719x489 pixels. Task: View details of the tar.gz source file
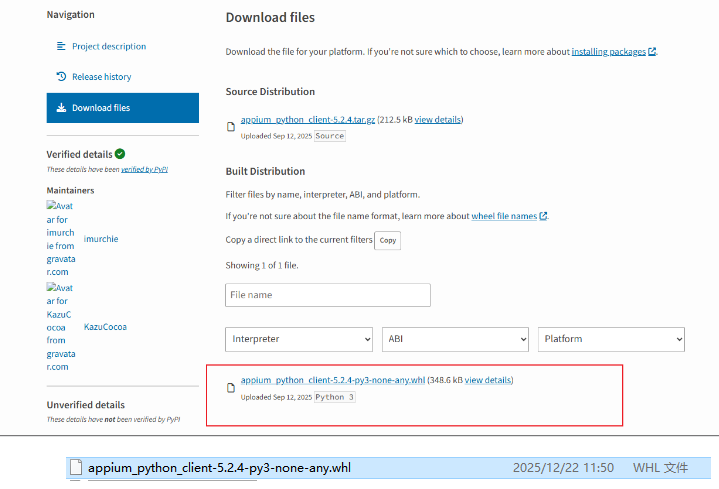[x=437, y=120]
